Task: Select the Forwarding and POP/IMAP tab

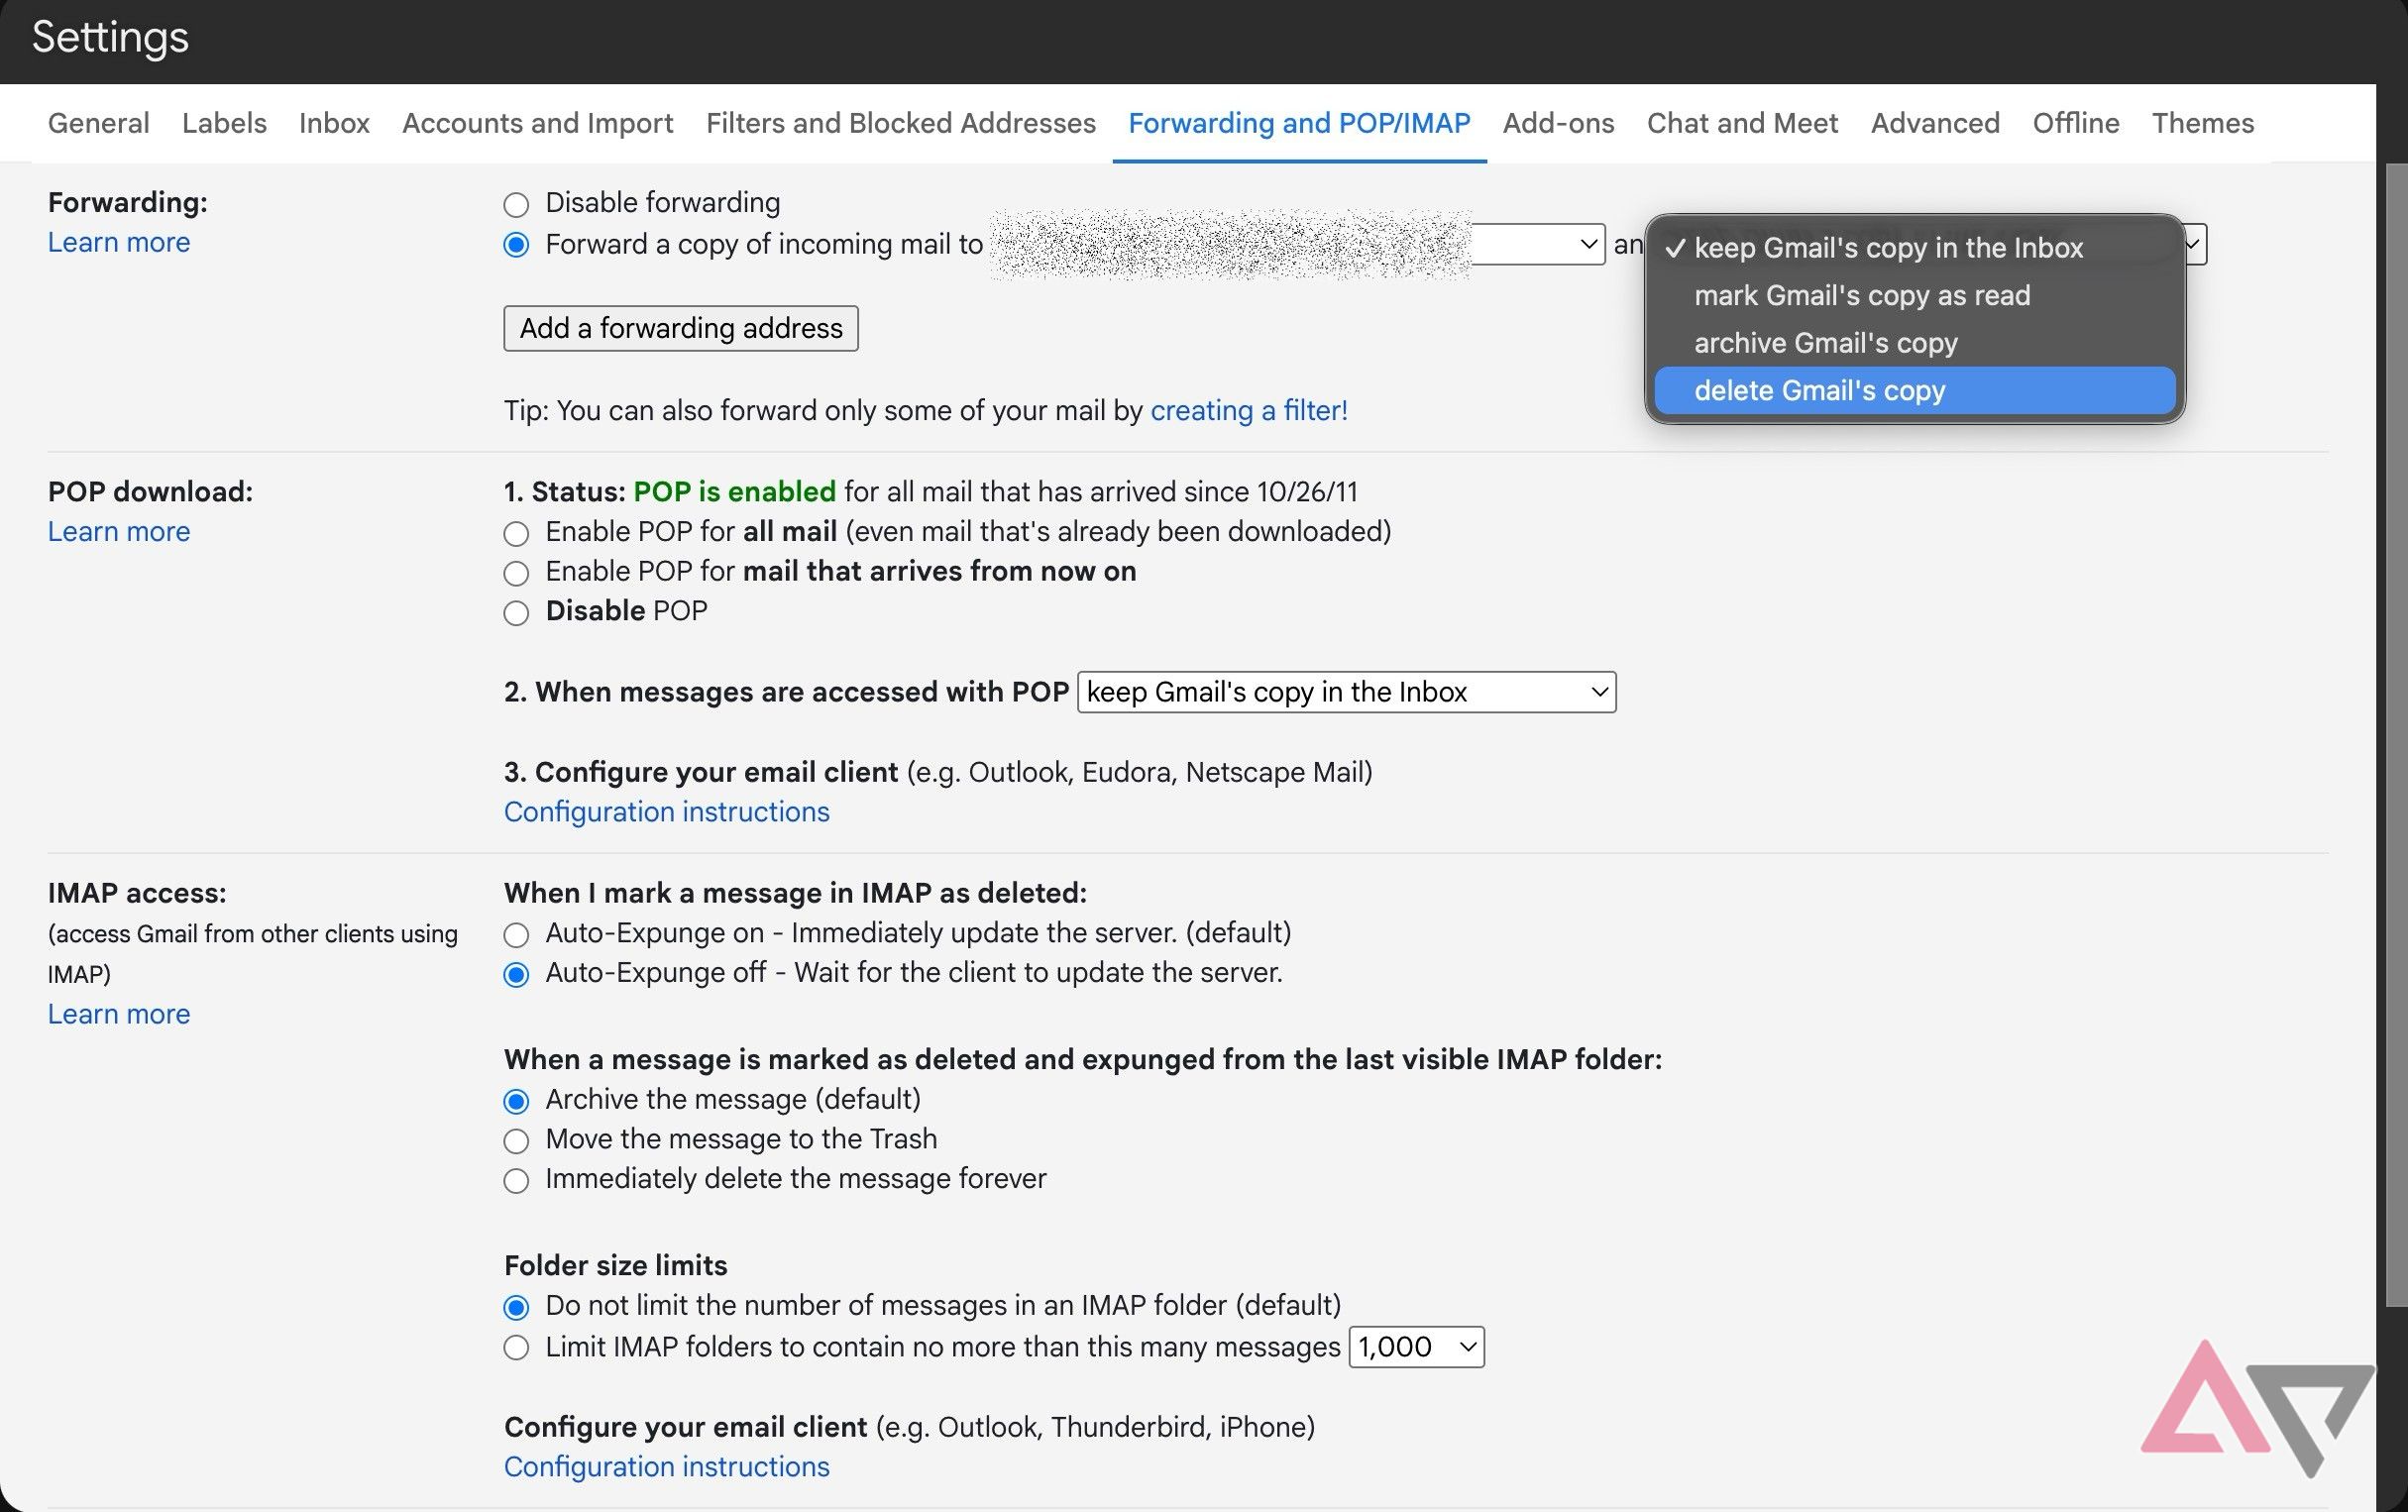Action: (x=1299, y=123)
